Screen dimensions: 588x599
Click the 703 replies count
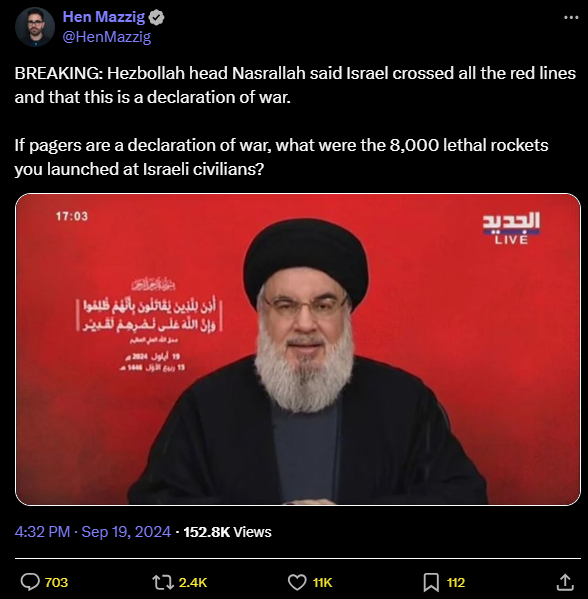pos(56,583)
